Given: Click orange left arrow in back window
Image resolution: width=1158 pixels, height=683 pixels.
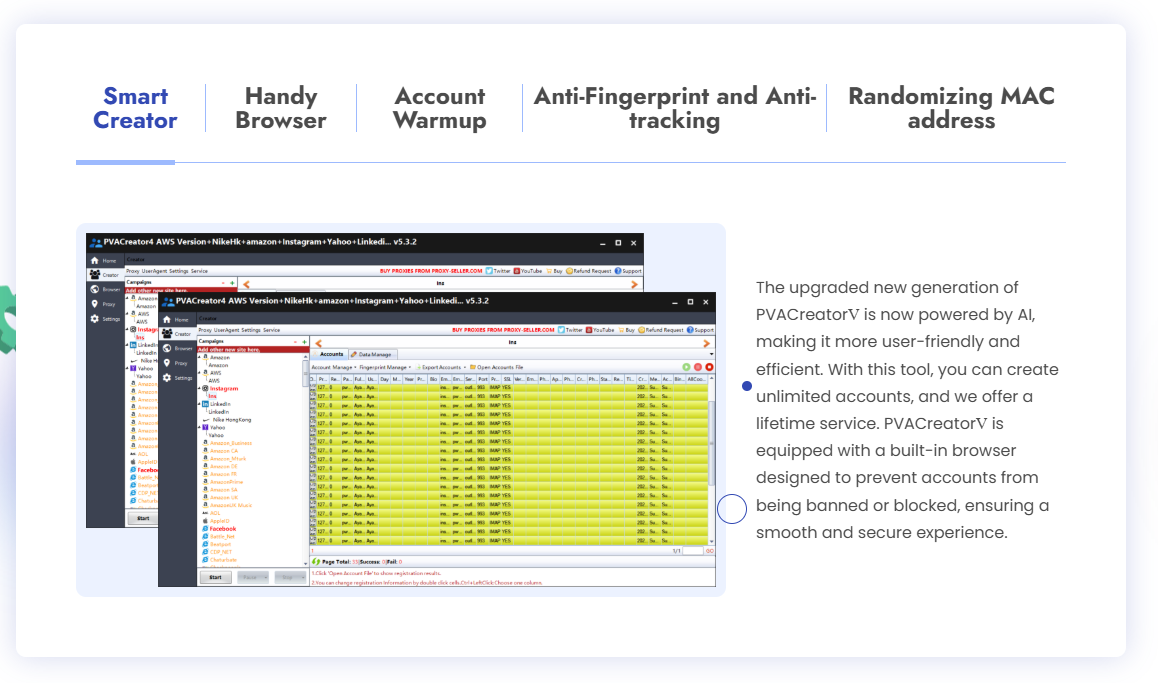Looking at the screenshot, I should (246, 284).
